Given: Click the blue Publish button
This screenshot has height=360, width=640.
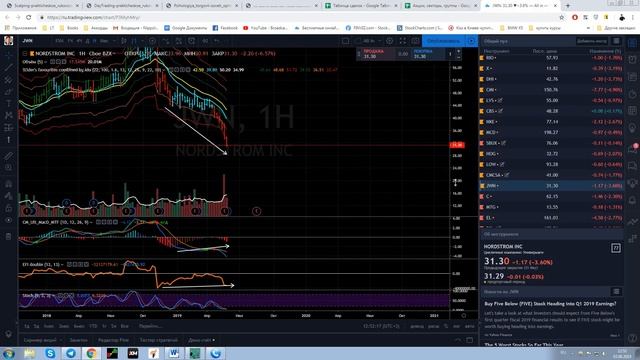Looking at the screenshot, I should pos(444,41).
